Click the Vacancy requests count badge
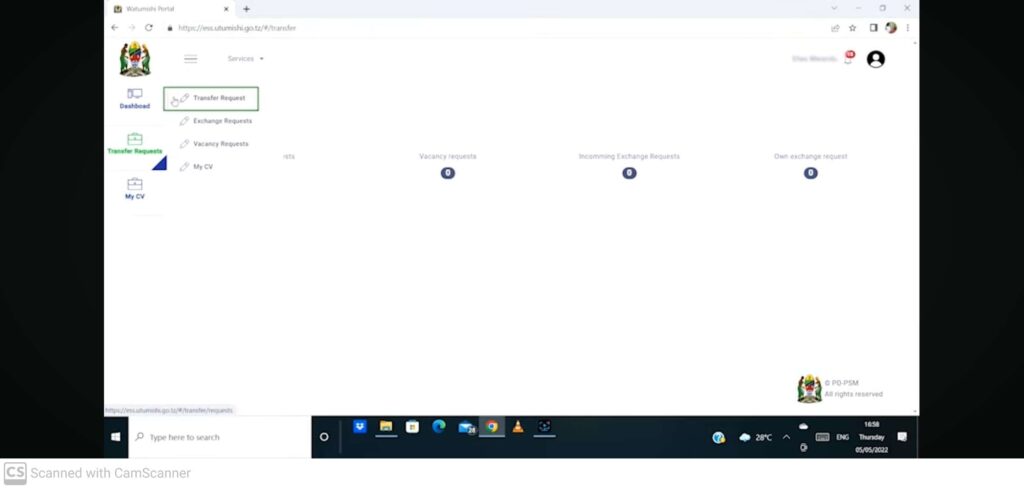Image resolution: width=1024 pixels, height=489 pixels. tap(447, 173)
